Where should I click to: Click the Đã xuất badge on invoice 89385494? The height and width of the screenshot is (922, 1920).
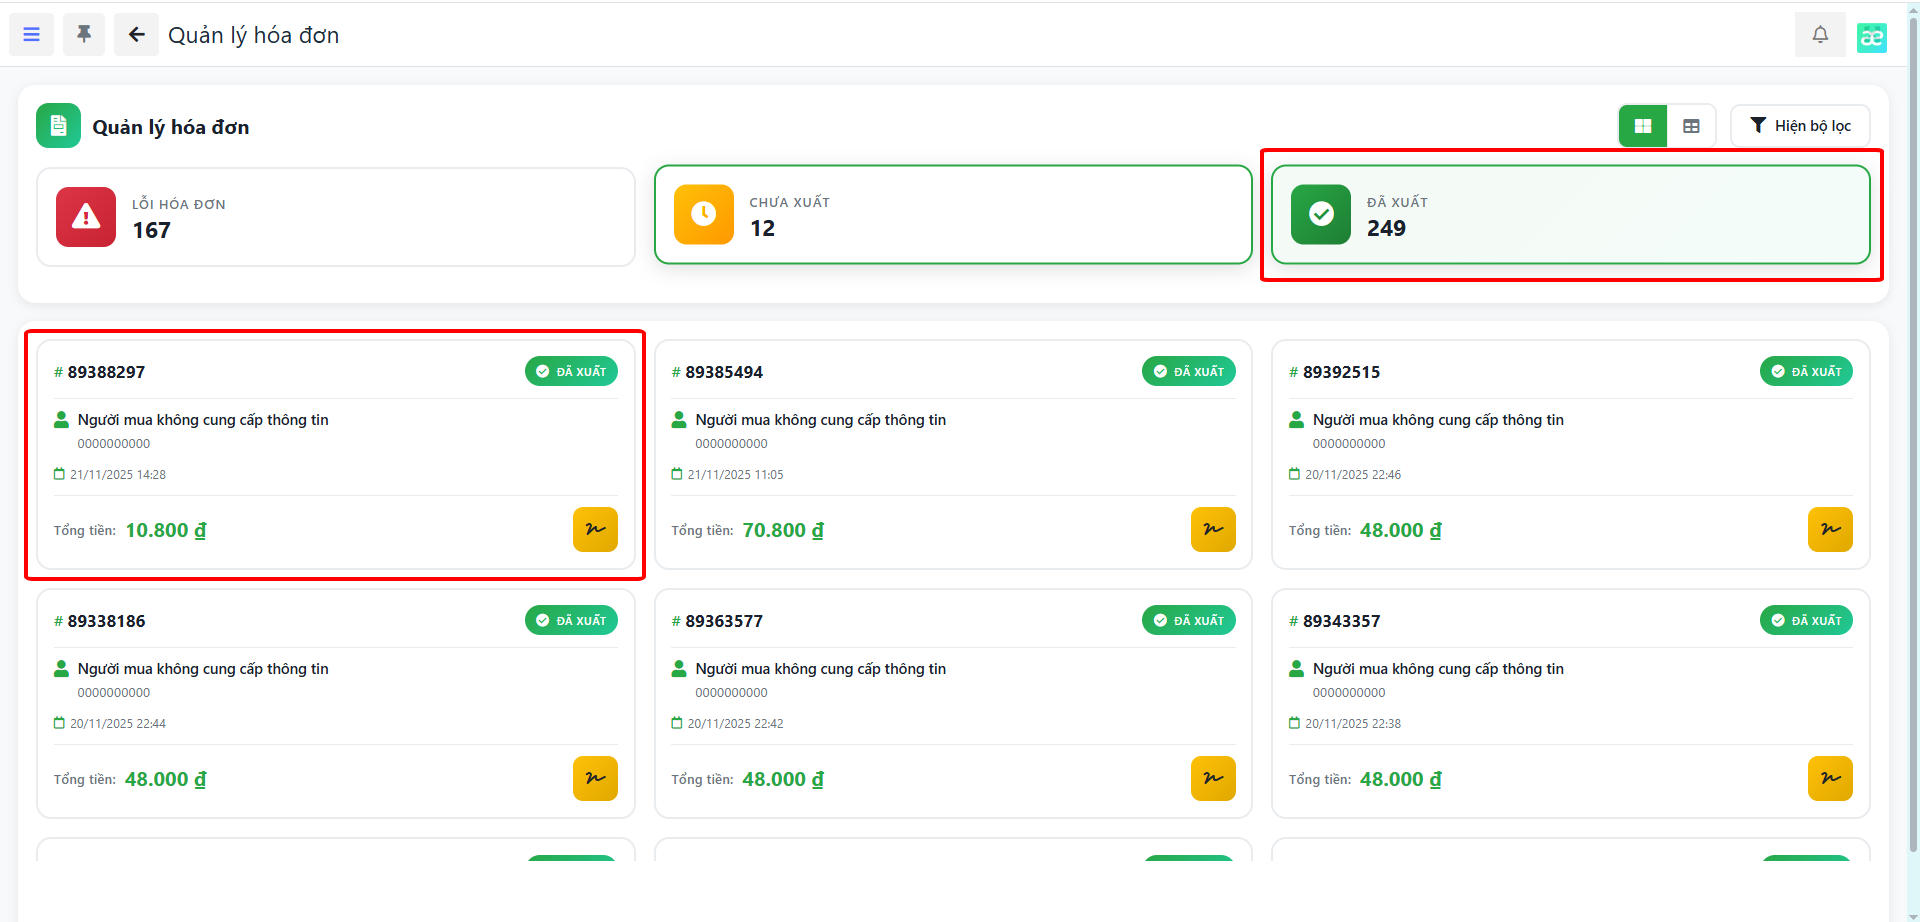click(x=1188, y=372)
